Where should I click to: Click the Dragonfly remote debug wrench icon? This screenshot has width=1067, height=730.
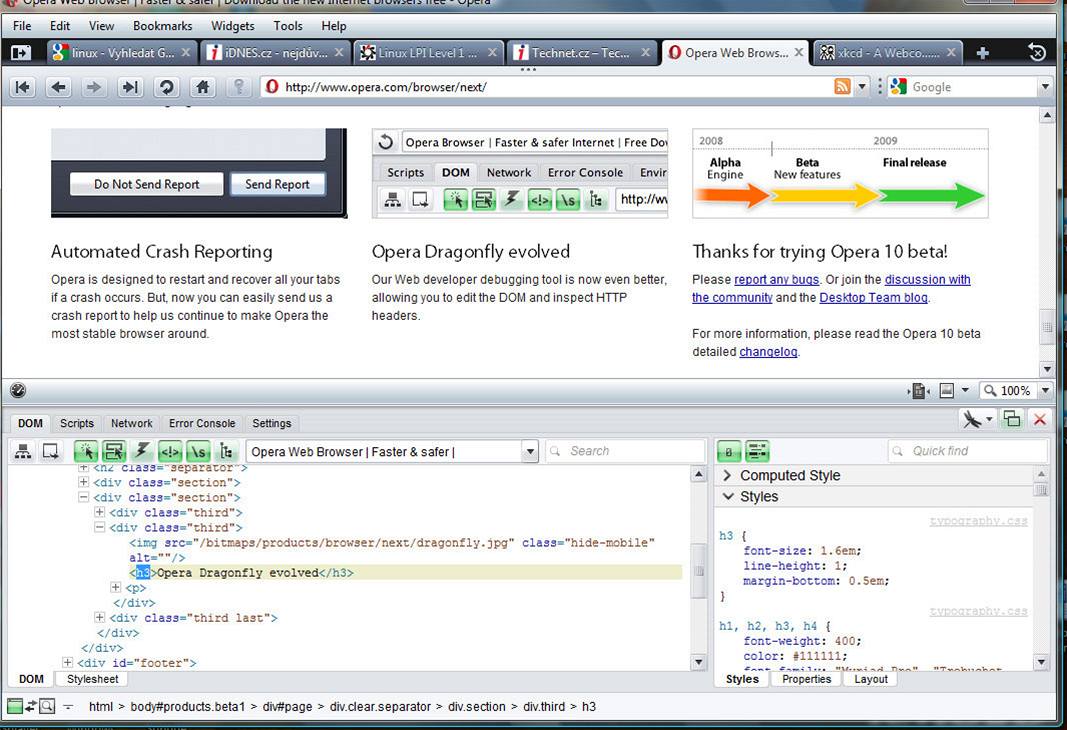point(971,419)
